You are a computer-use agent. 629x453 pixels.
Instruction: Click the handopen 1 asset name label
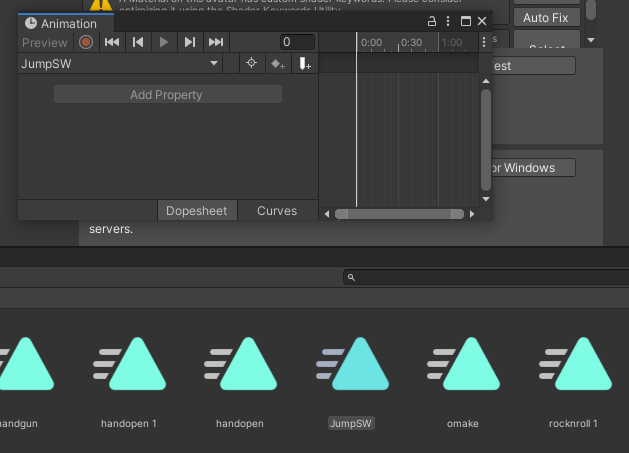tap(129, 424)
